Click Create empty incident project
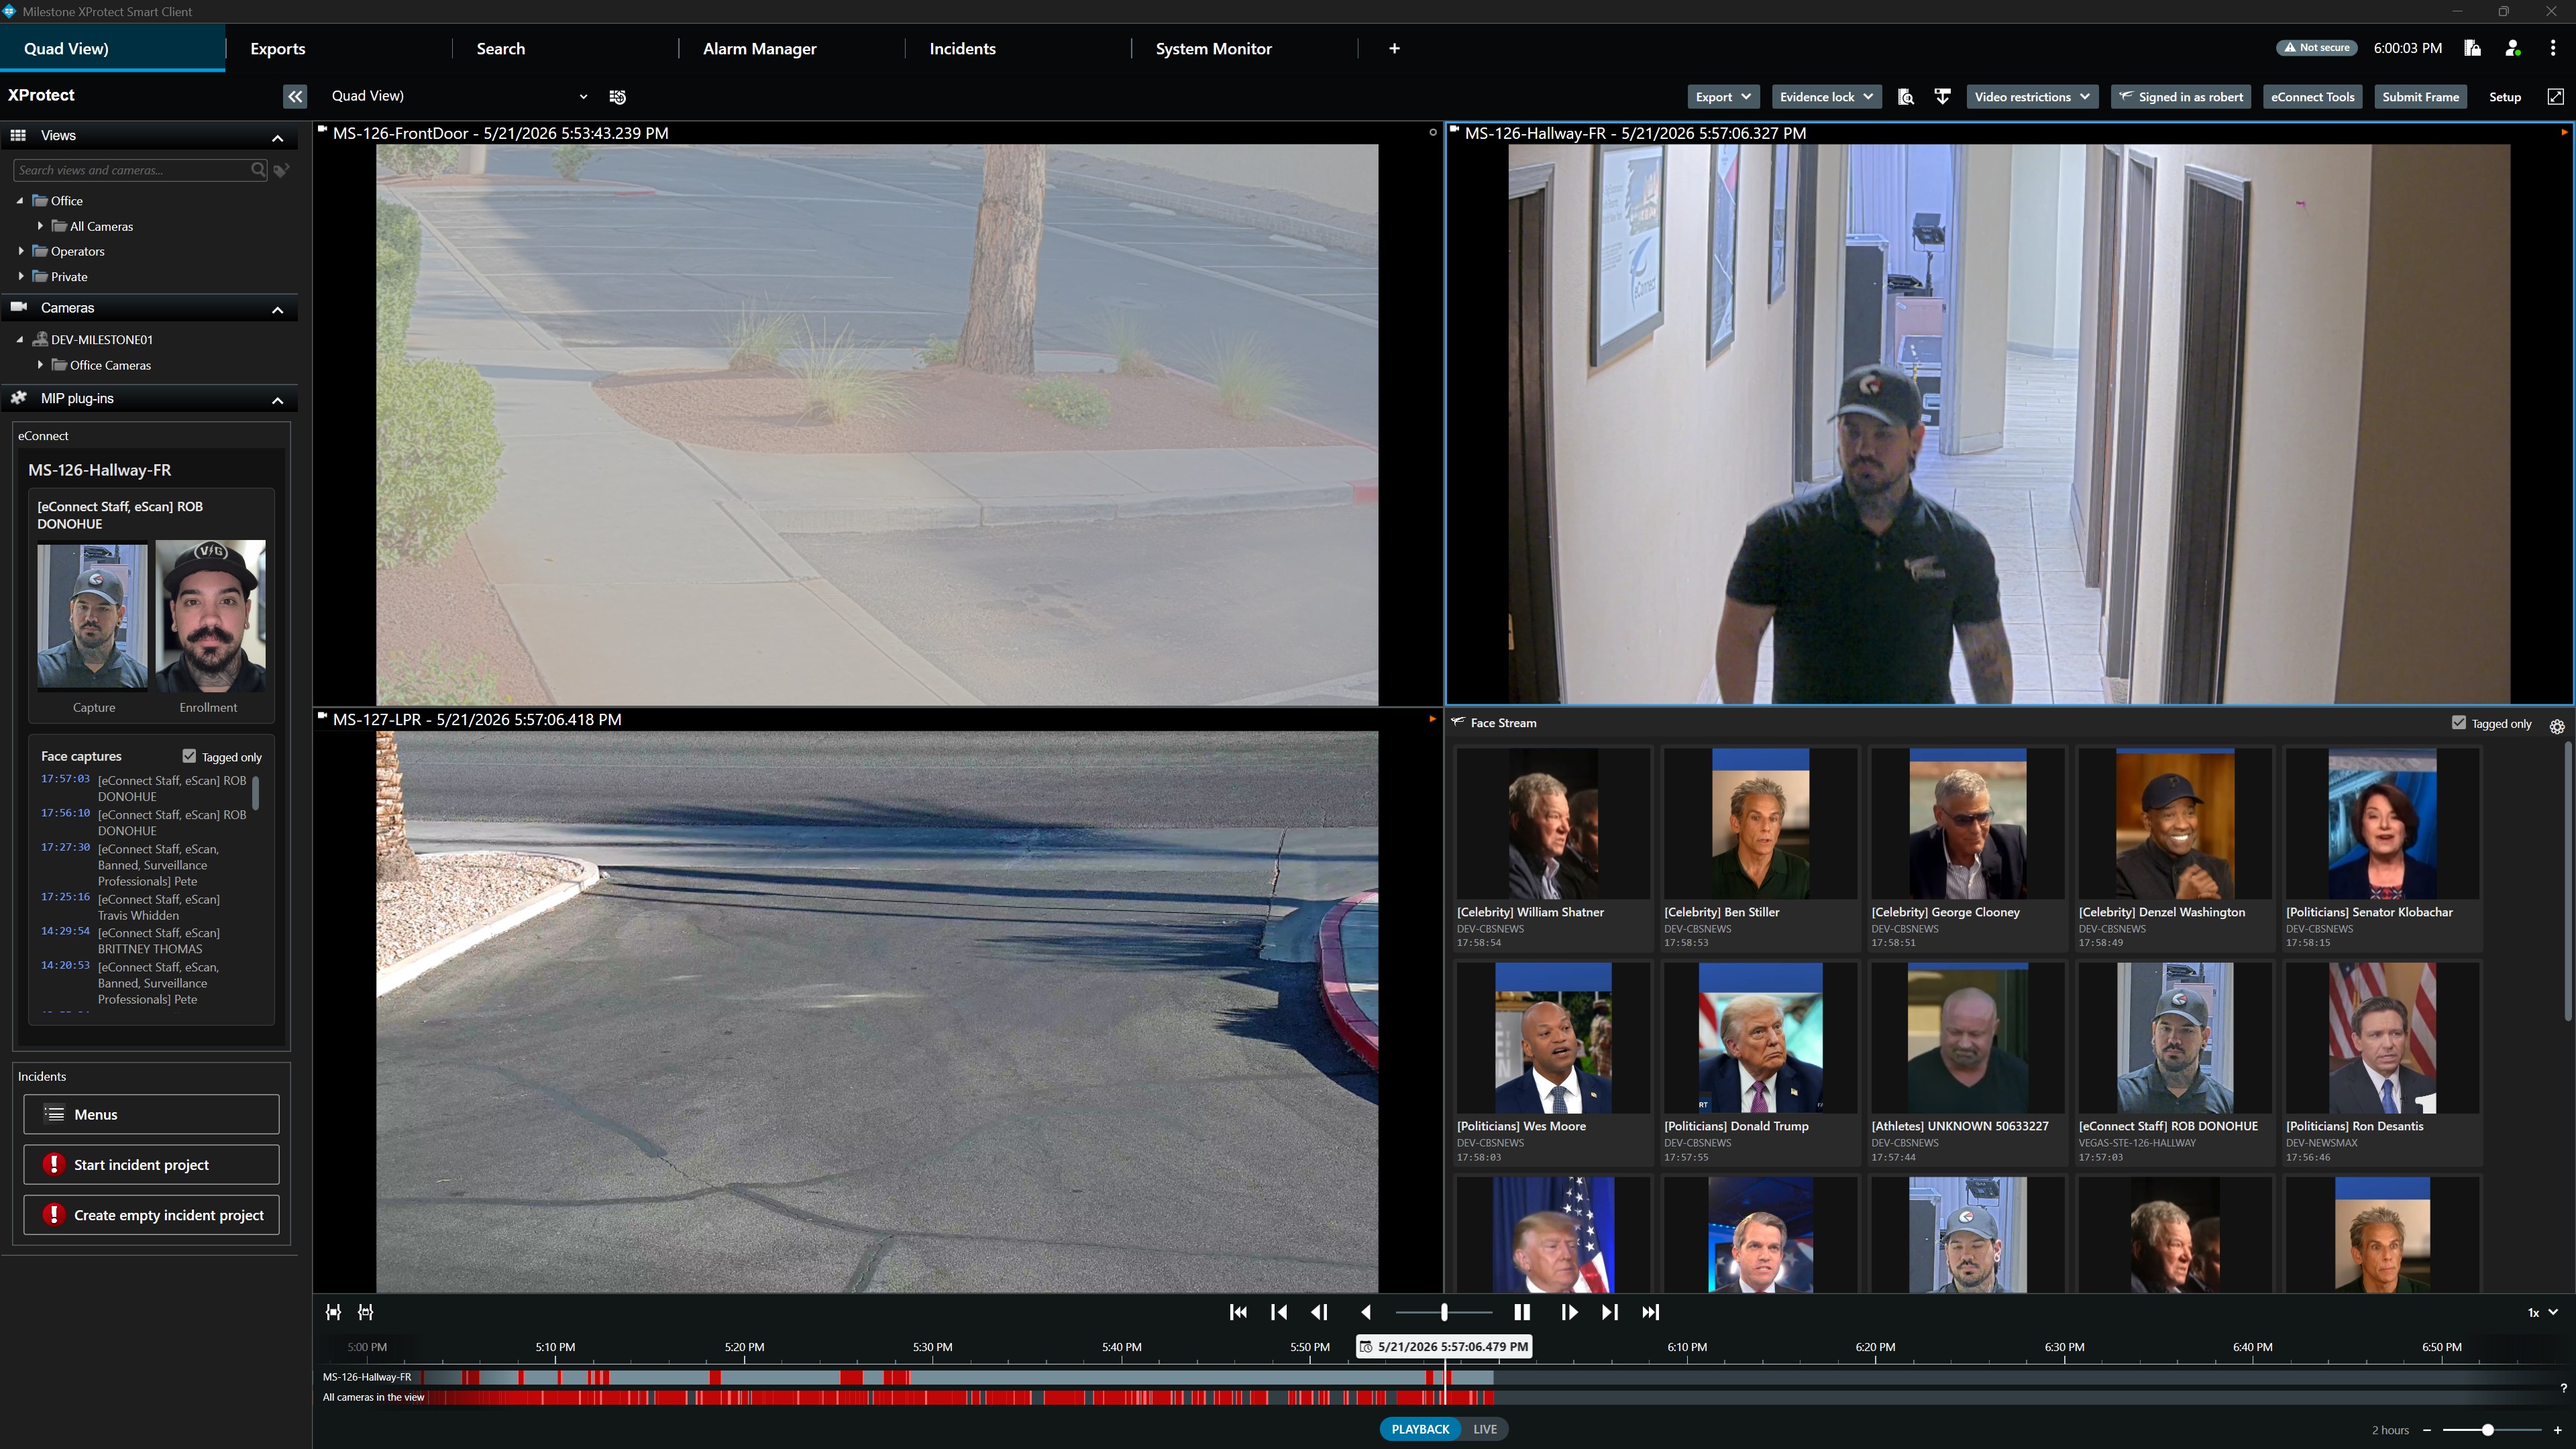The image size is (2576, 1449). pos(151,1215)
